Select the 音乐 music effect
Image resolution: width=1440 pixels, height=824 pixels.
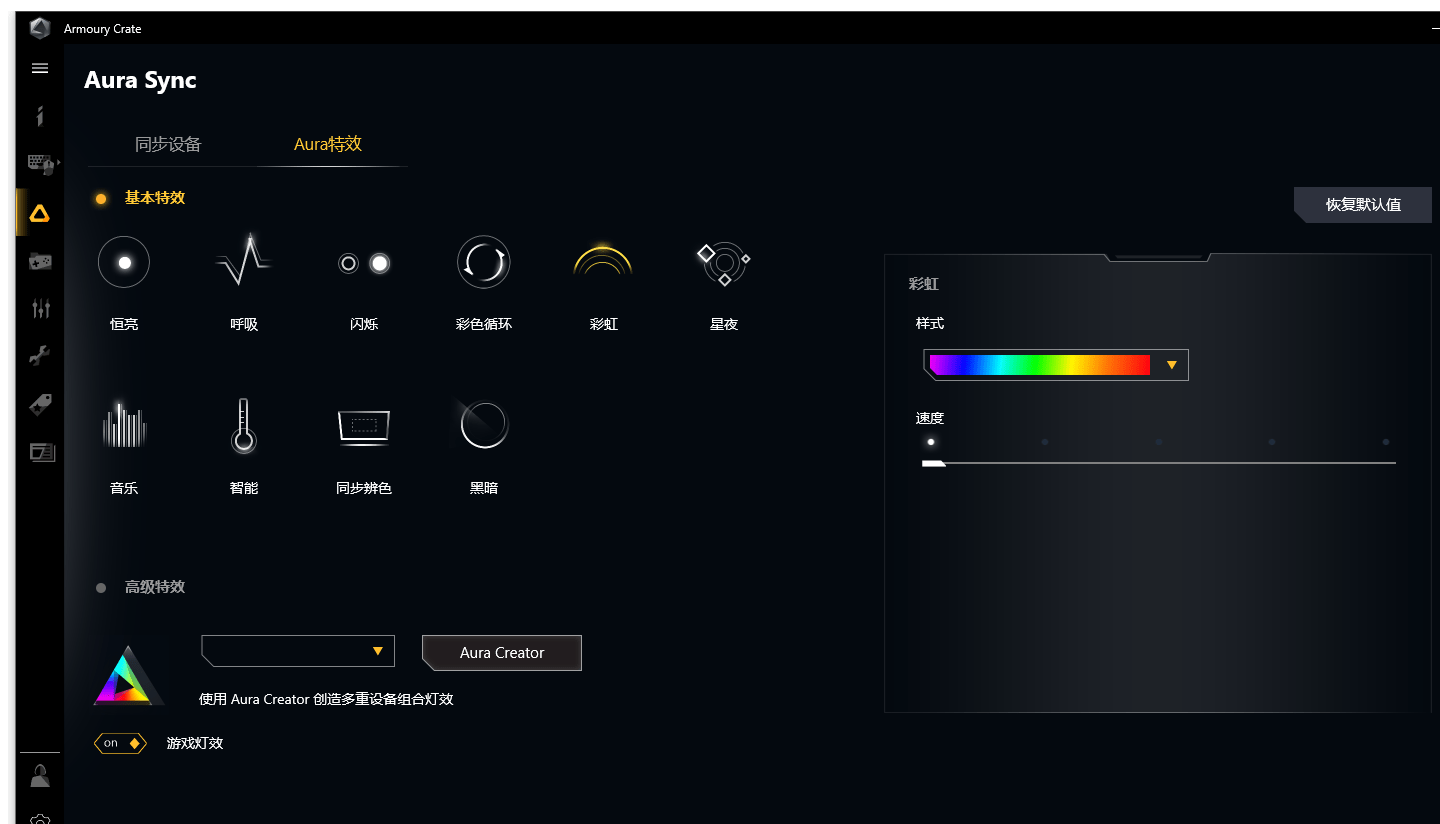(124, 426)
